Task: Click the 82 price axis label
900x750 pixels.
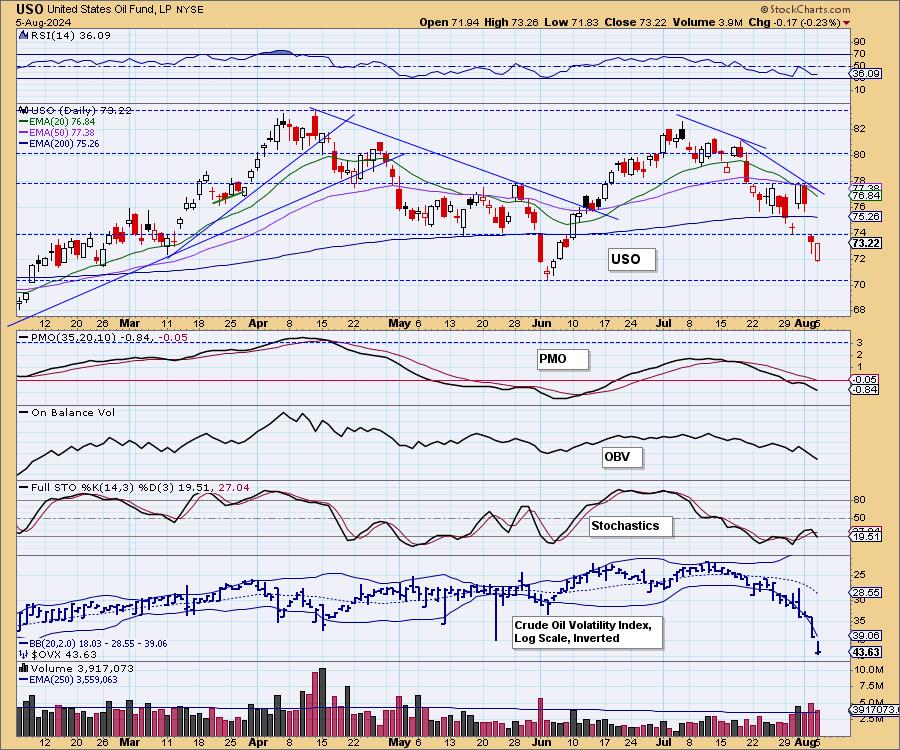Action: 859,129
